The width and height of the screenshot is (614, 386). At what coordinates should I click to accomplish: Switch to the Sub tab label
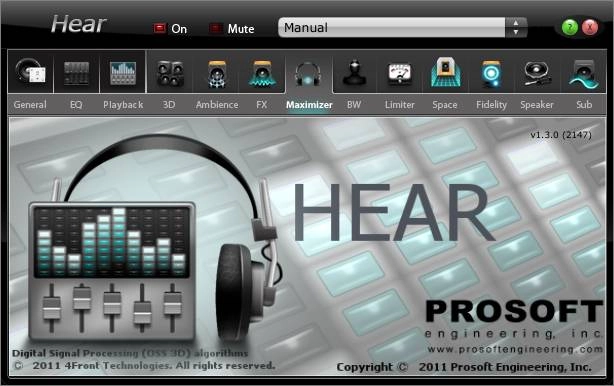(584, 105)
